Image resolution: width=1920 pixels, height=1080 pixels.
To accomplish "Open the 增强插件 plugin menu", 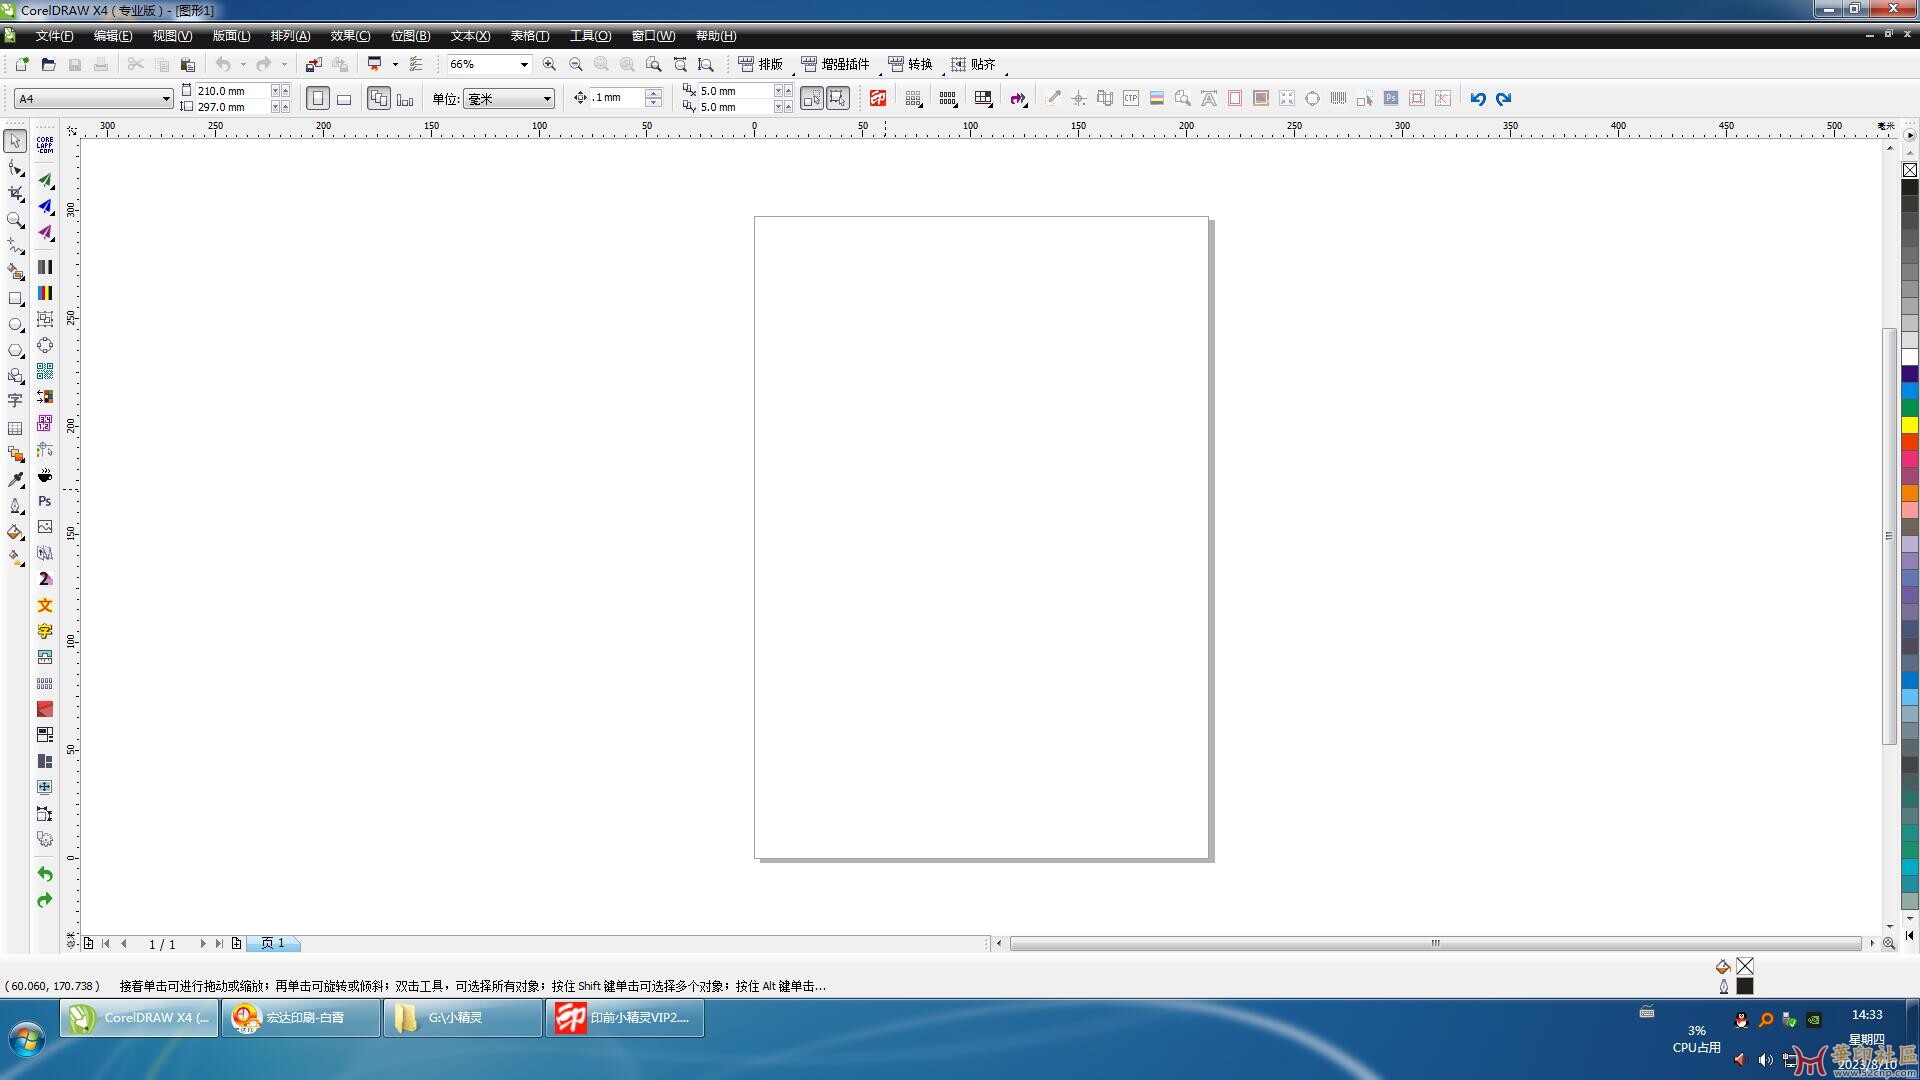I will tap(836, 64).
